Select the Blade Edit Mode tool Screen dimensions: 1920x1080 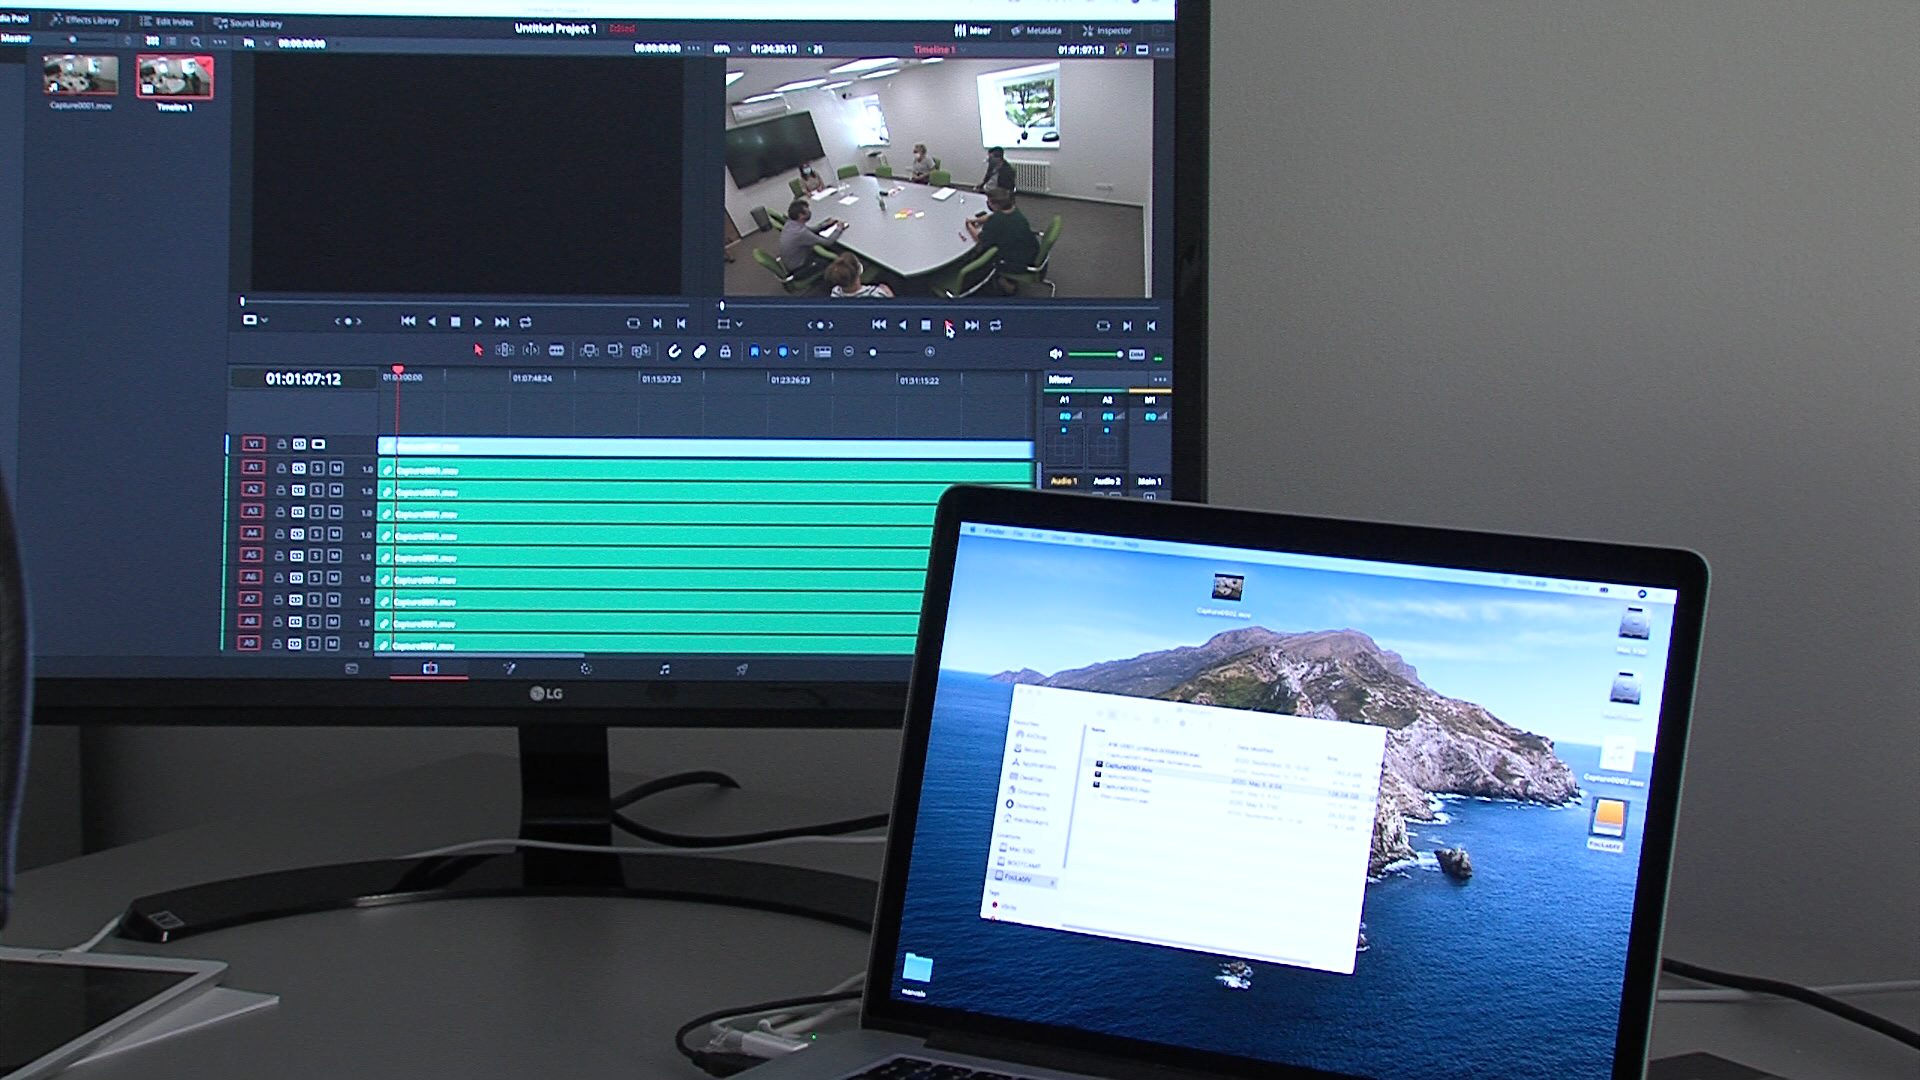(557, 350)
